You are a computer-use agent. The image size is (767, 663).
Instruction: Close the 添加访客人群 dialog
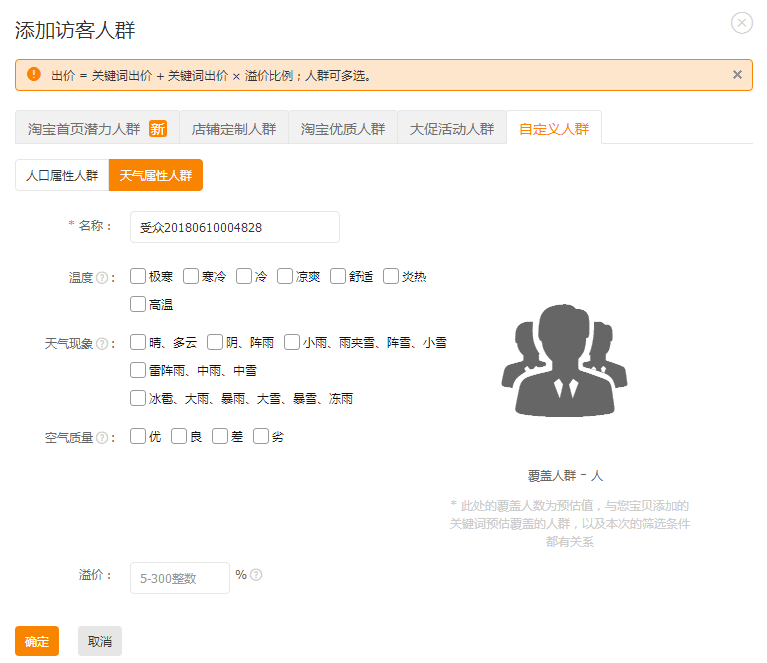coord(741,23)
